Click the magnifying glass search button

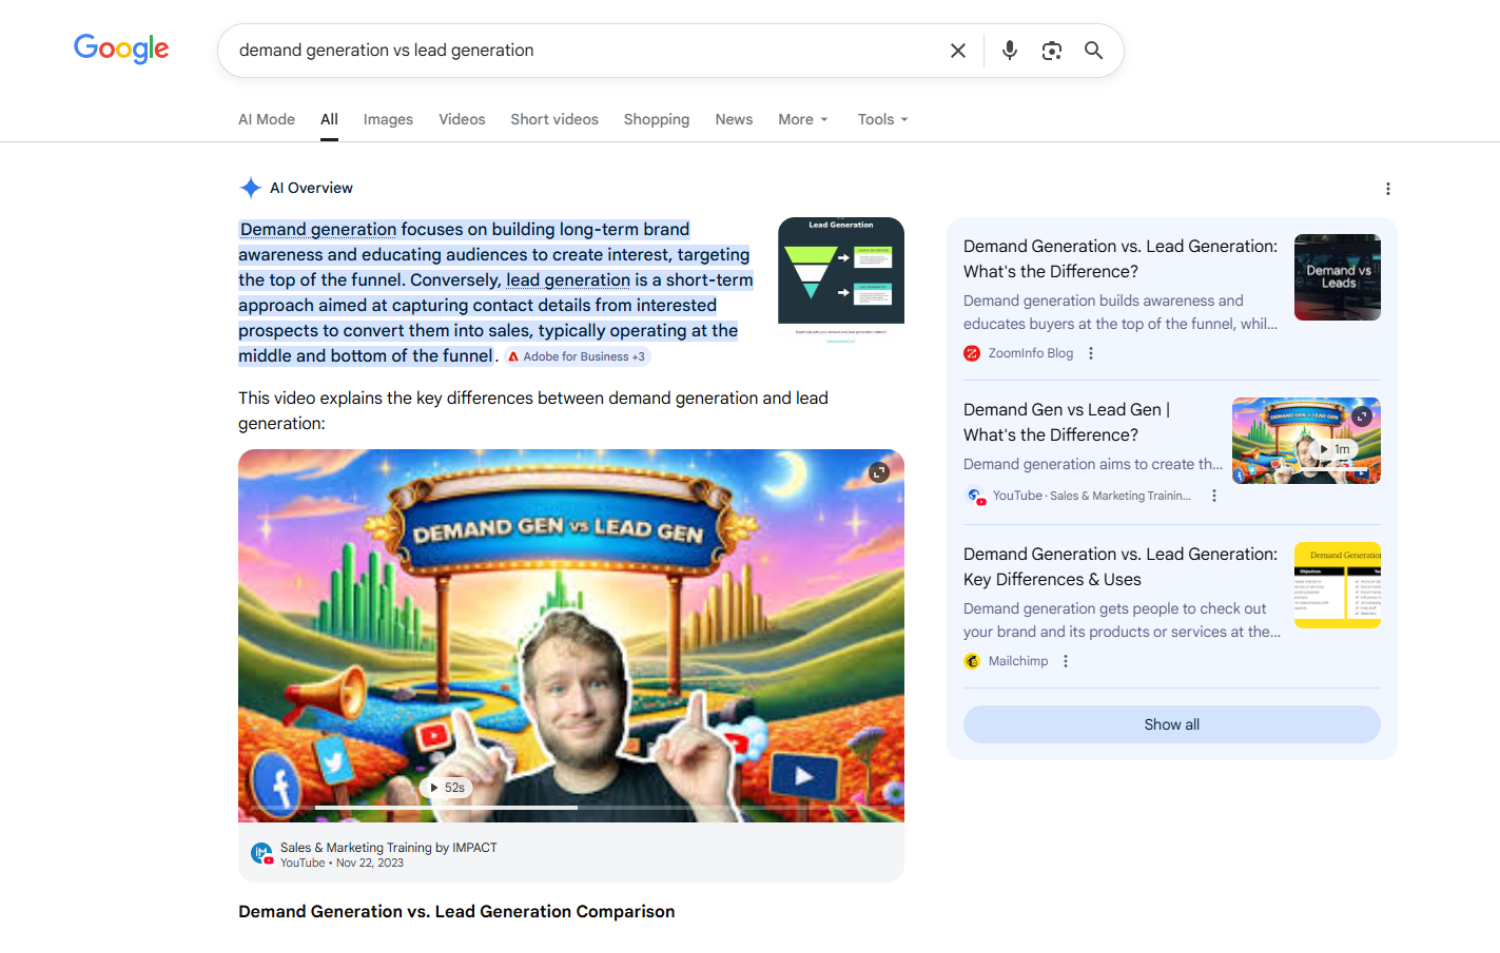click(x=1093, y=51)
